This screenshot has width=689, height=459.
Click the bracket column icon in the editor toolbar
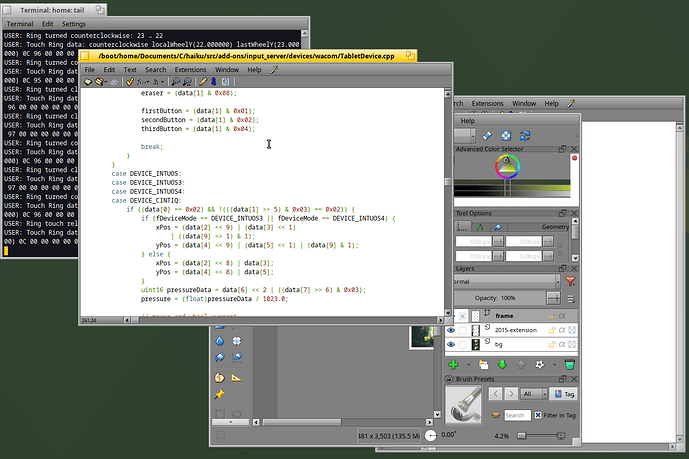click(225, 82)
